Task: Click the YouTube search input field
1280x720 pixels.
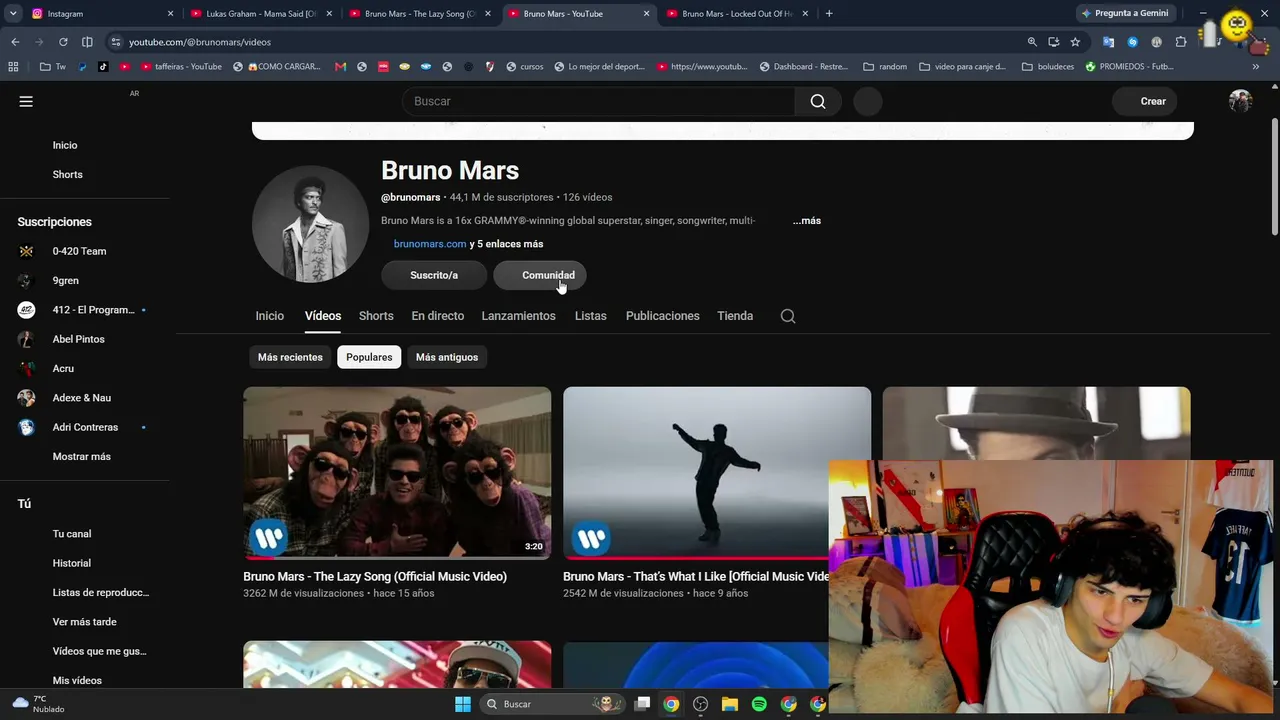Action: [598, 101]
